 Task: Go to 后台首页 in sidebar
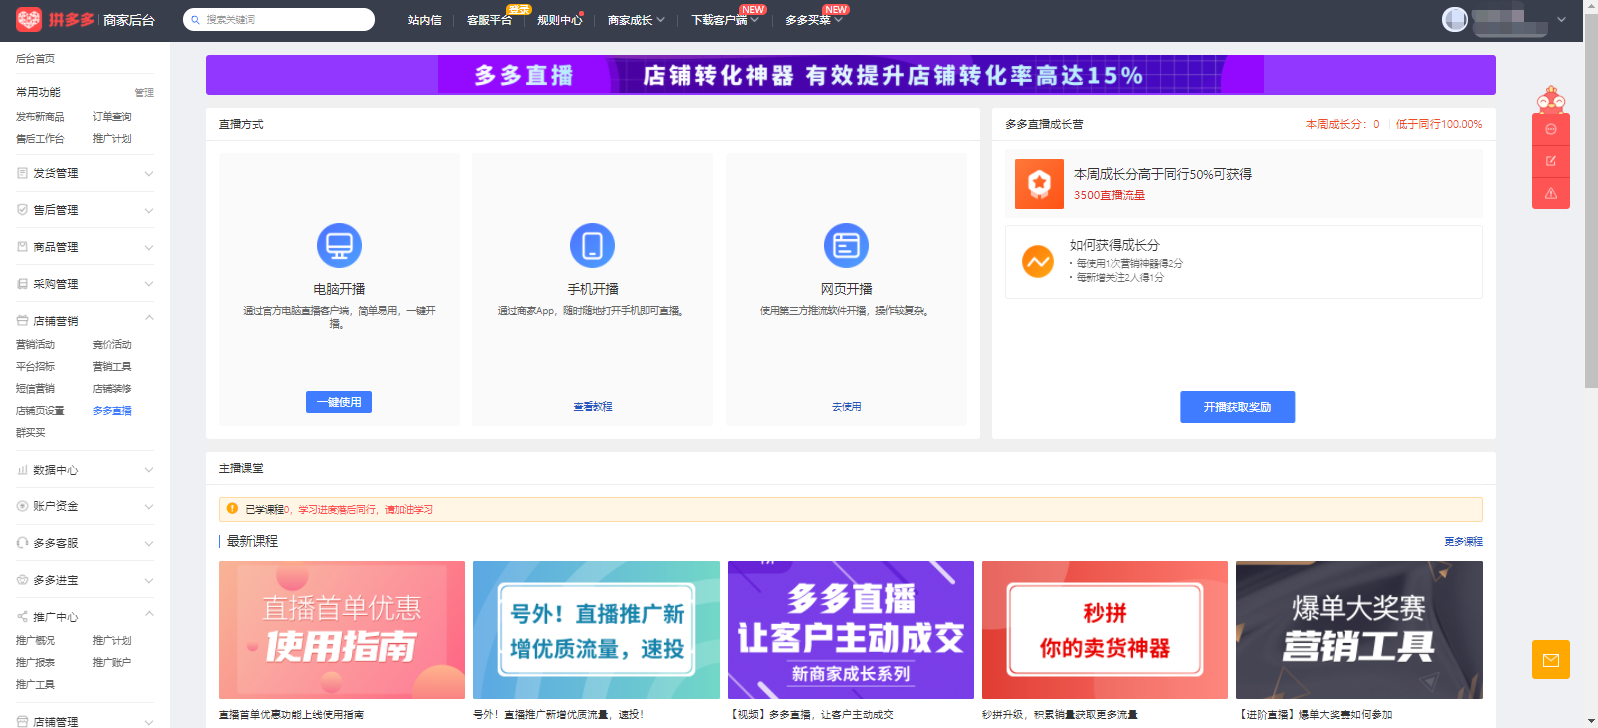coord(36,59)
